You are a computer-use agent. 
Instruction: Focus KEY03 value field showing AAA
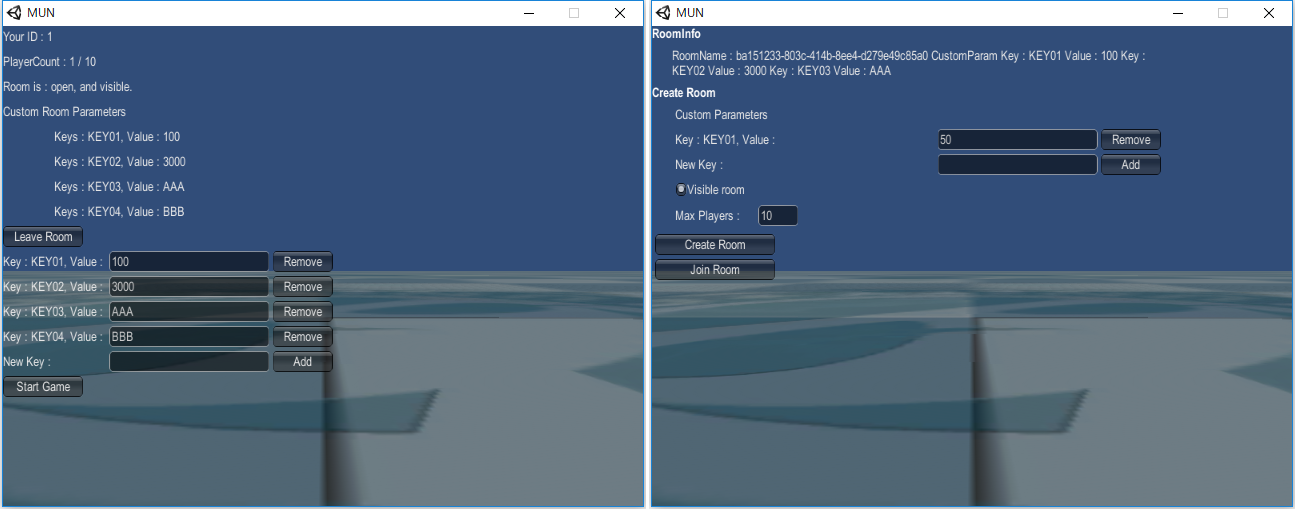pos(189,312)
